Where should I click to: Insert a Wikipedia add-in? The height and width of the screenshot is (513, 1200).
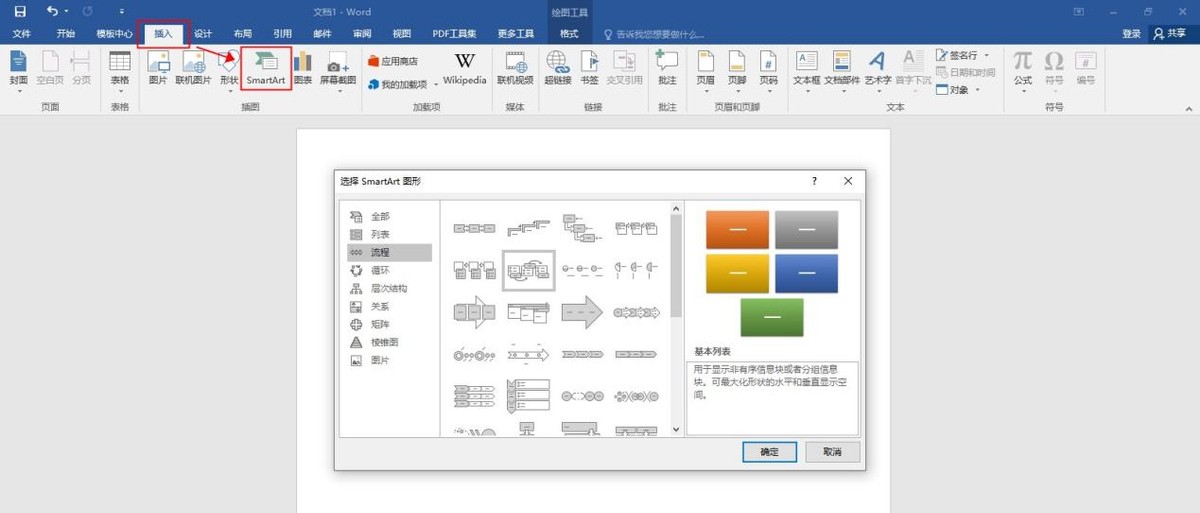pos(465,69)
